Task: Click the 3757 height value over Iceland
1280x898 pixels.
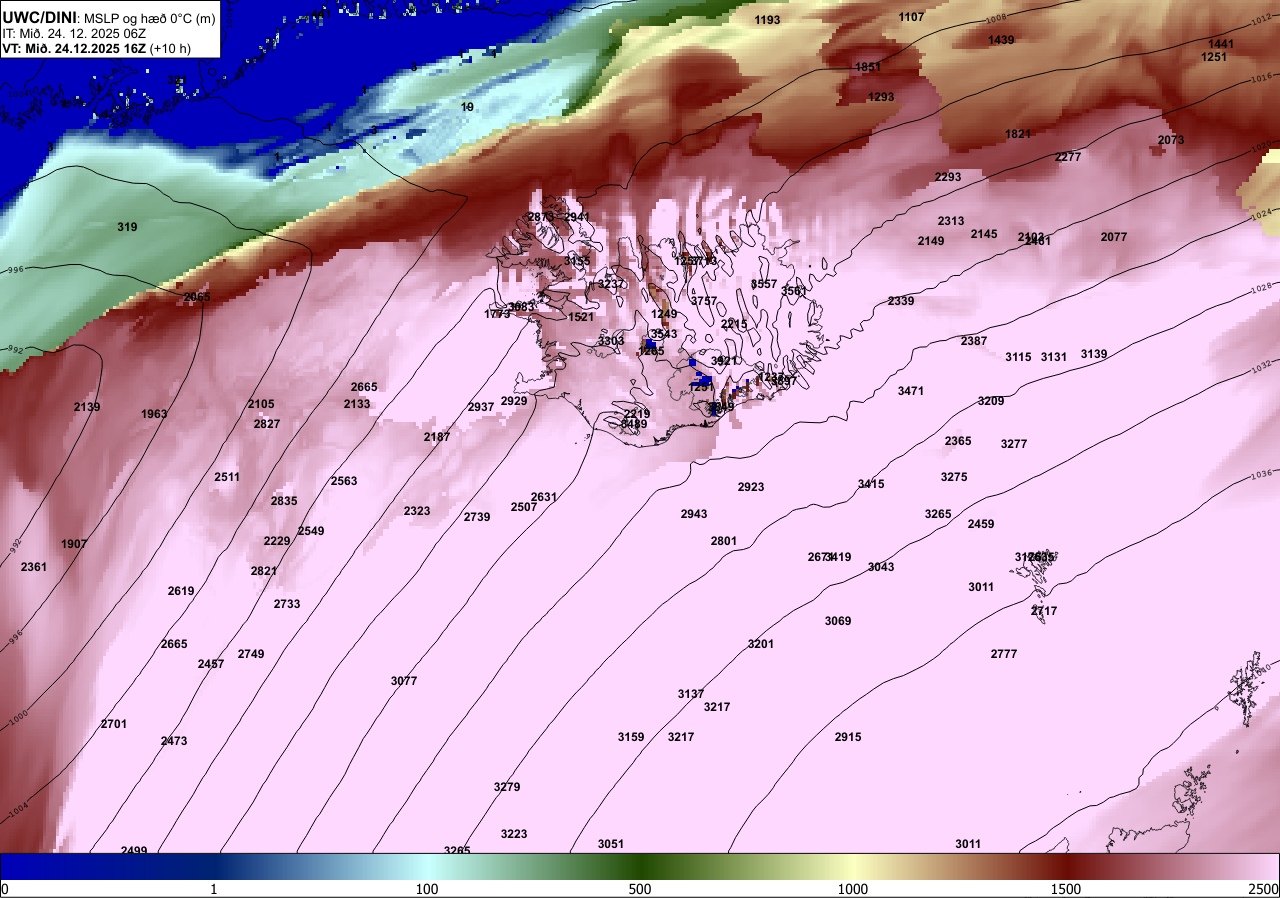Action: [x=704, y=301]
